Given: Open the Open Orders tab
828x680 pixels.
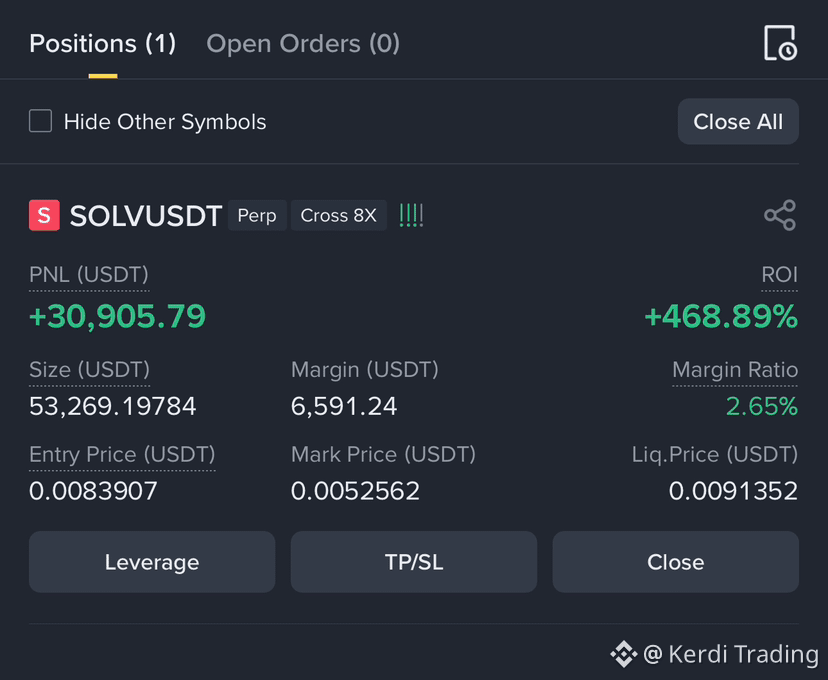Looking at the screenshot, I should 303,43.
